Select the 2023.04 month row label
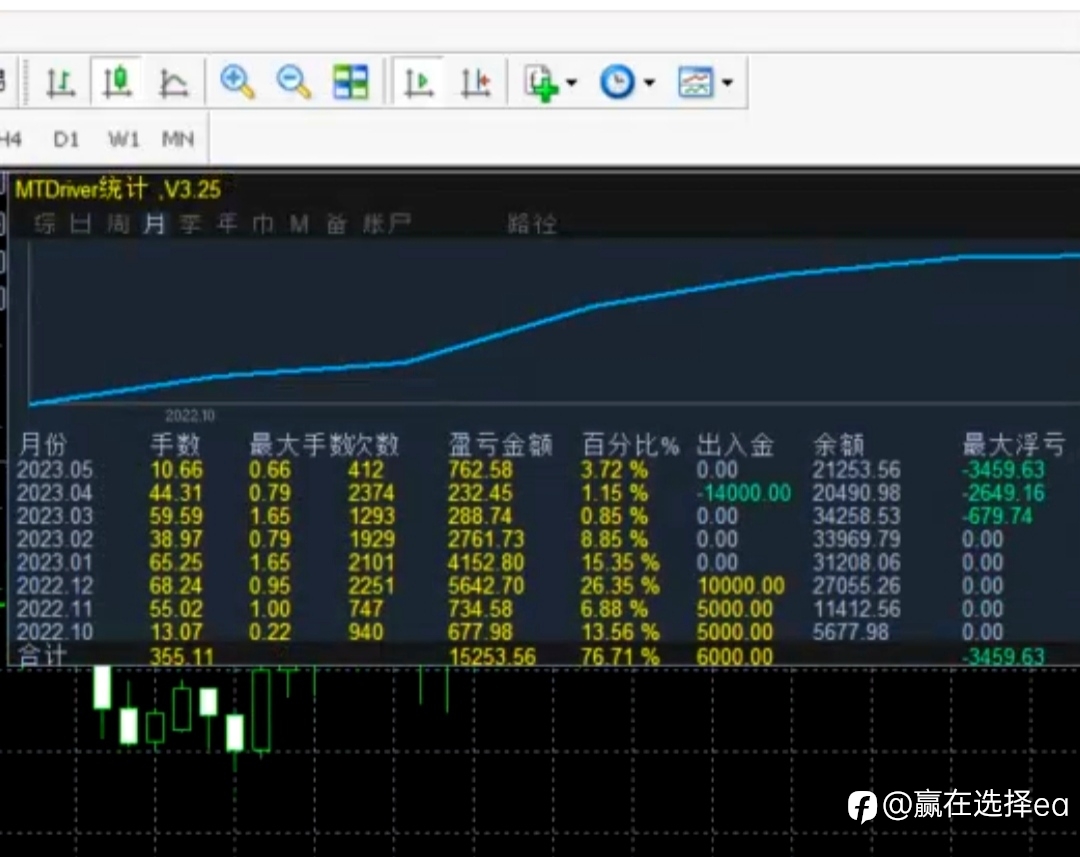The width and height of the screenshot is (1080, 857). tap(54, 493)
